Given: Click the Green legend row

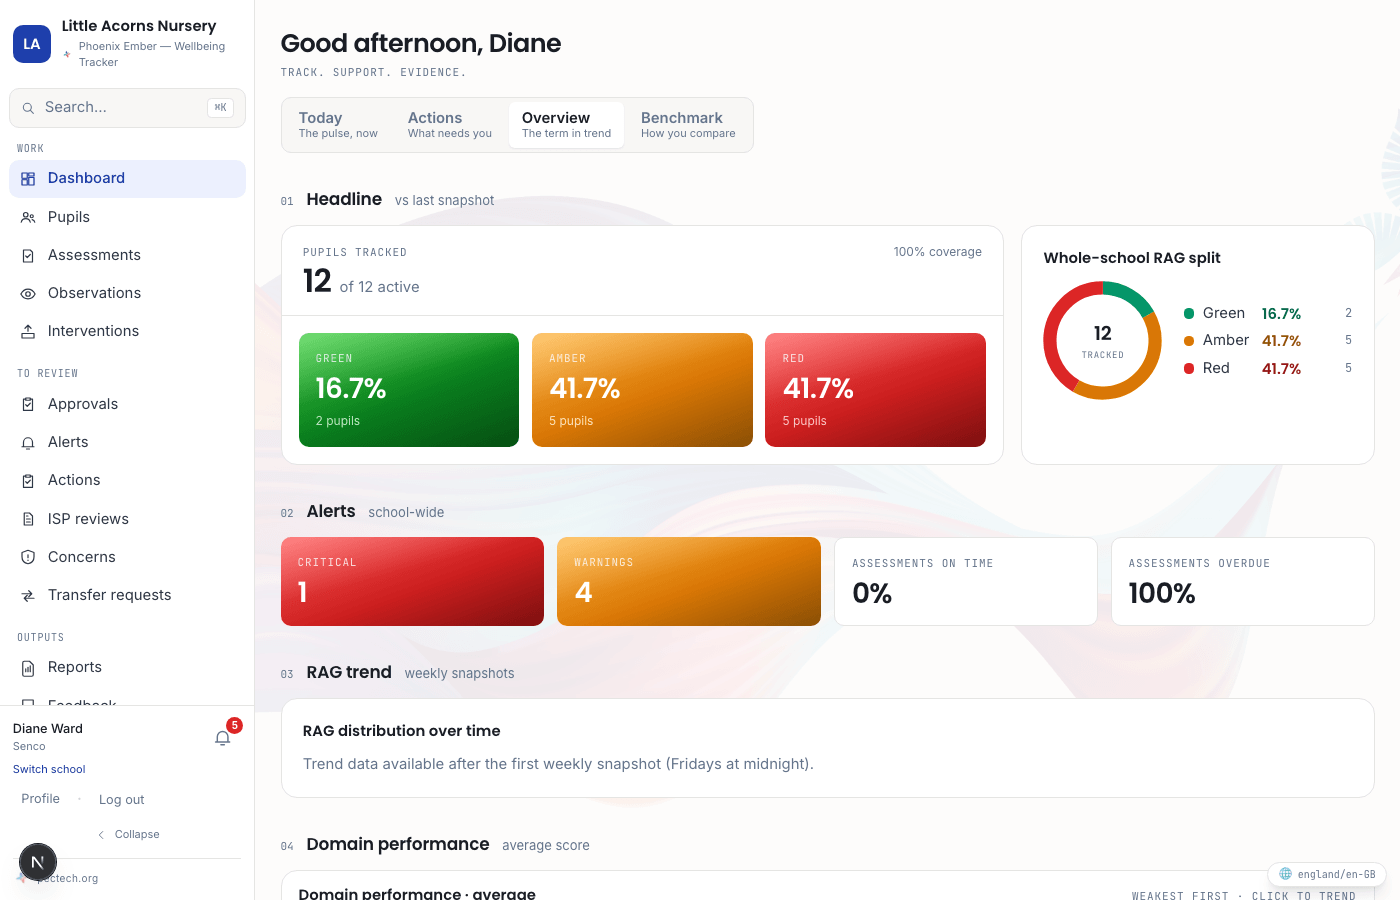Looking at the screenshot, I should pyautogui.click(x=1268, y=313).
